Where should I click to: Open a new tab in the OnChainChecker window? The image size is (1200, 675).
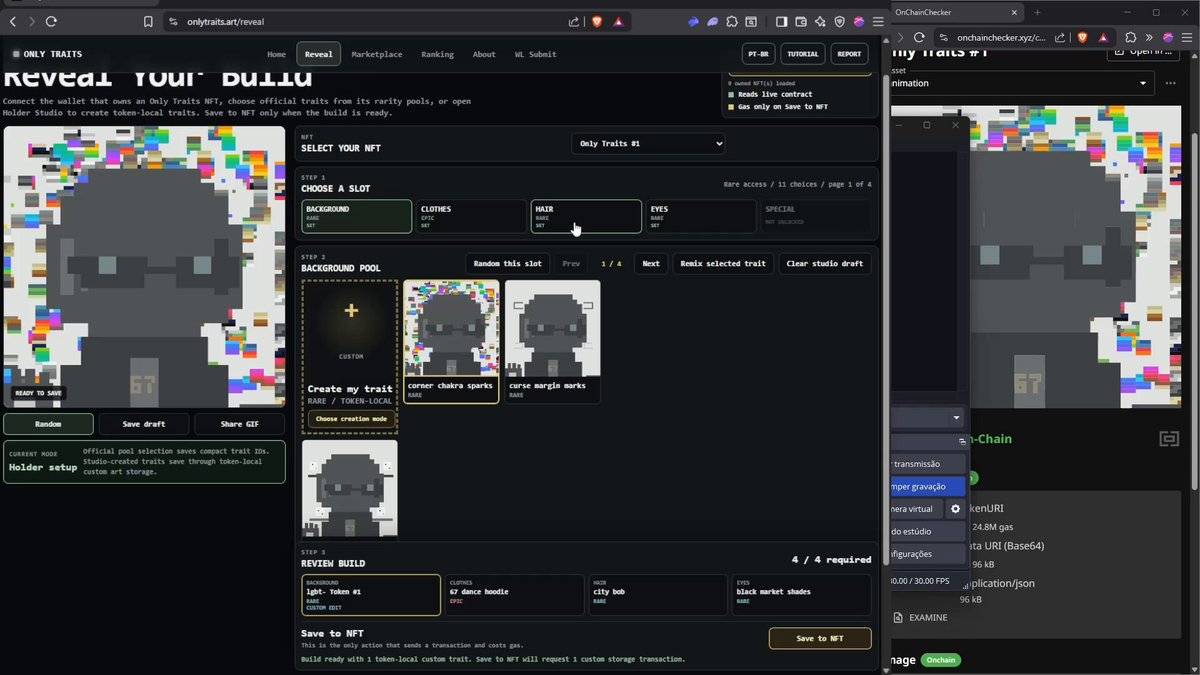point(1037,12)
